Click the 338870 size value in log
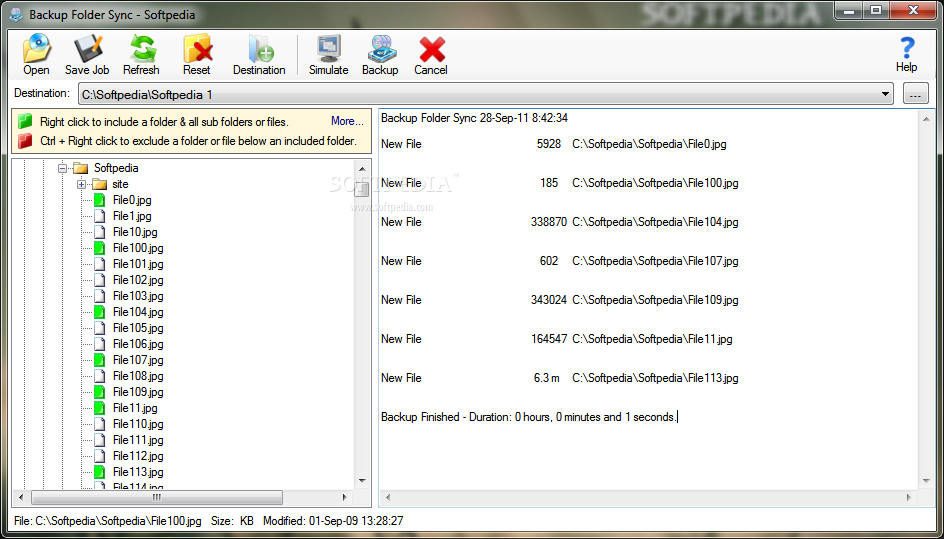944x539 pixels. (548, 222)
